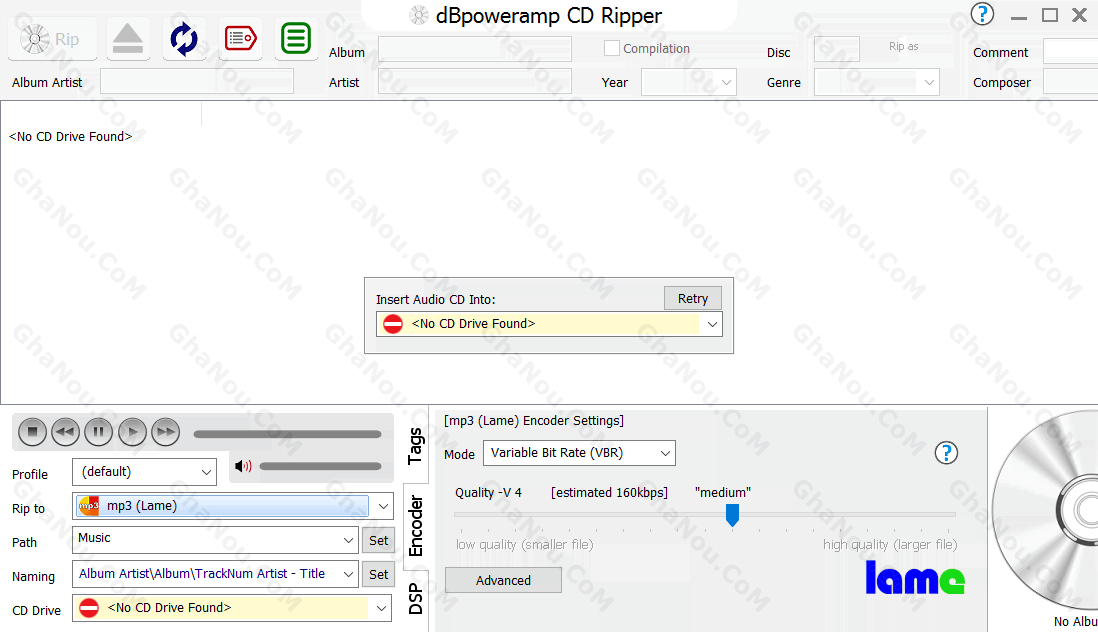Start playback with the play button
Screen dimensions: 1098x632
[x=132, y=432]
